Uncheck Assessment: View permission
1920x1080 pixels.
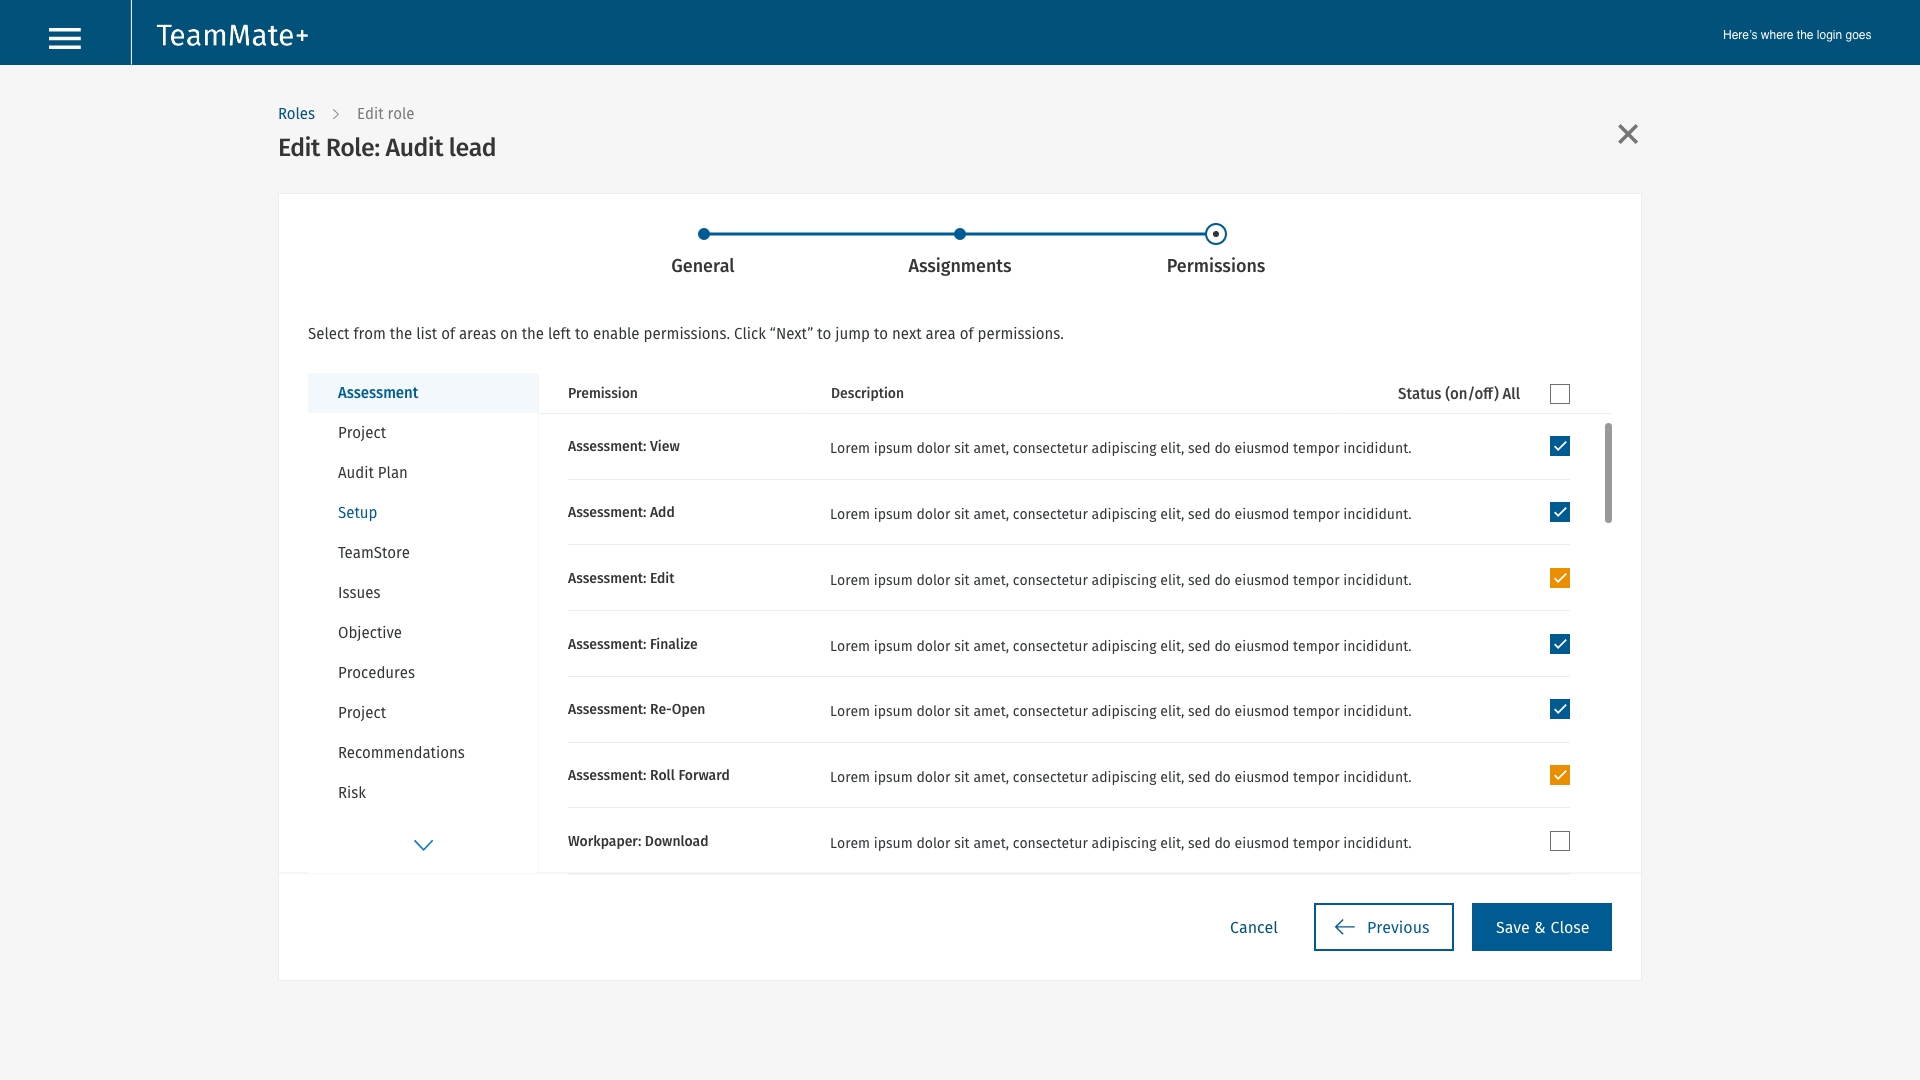pyautogui.click(x=1560, y=446)
